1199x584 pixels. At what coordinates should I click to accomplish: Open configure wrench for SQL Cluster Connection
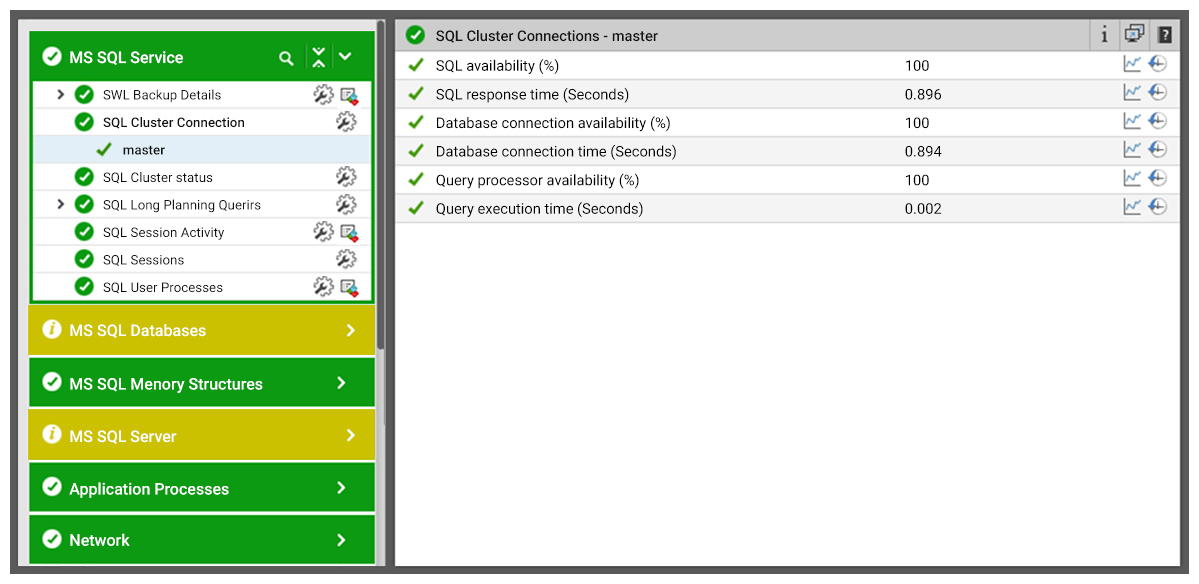pyautogui.click(x=346, y=122)
